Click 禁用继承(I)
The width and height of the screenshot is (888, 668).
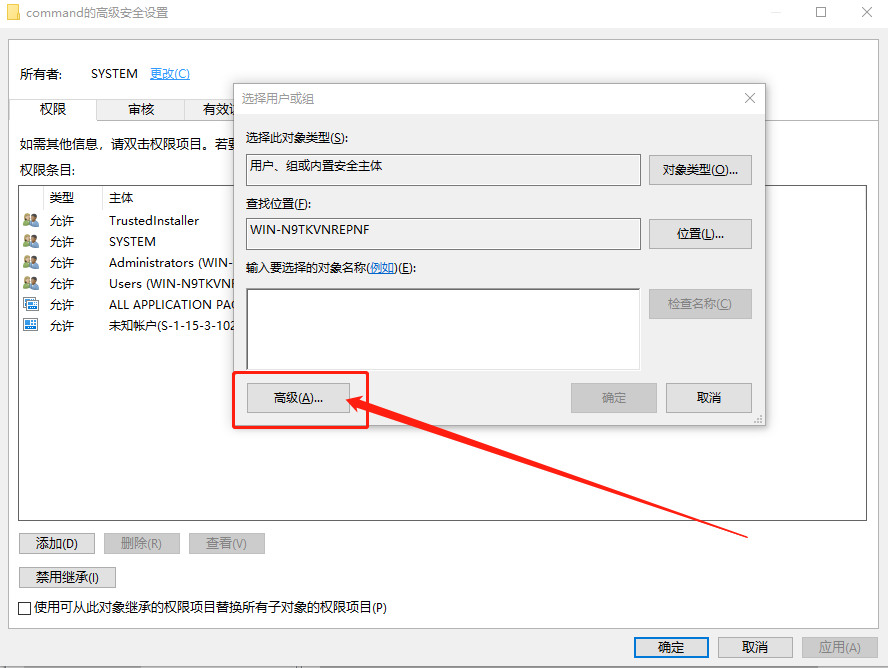(x=66, y=577)
